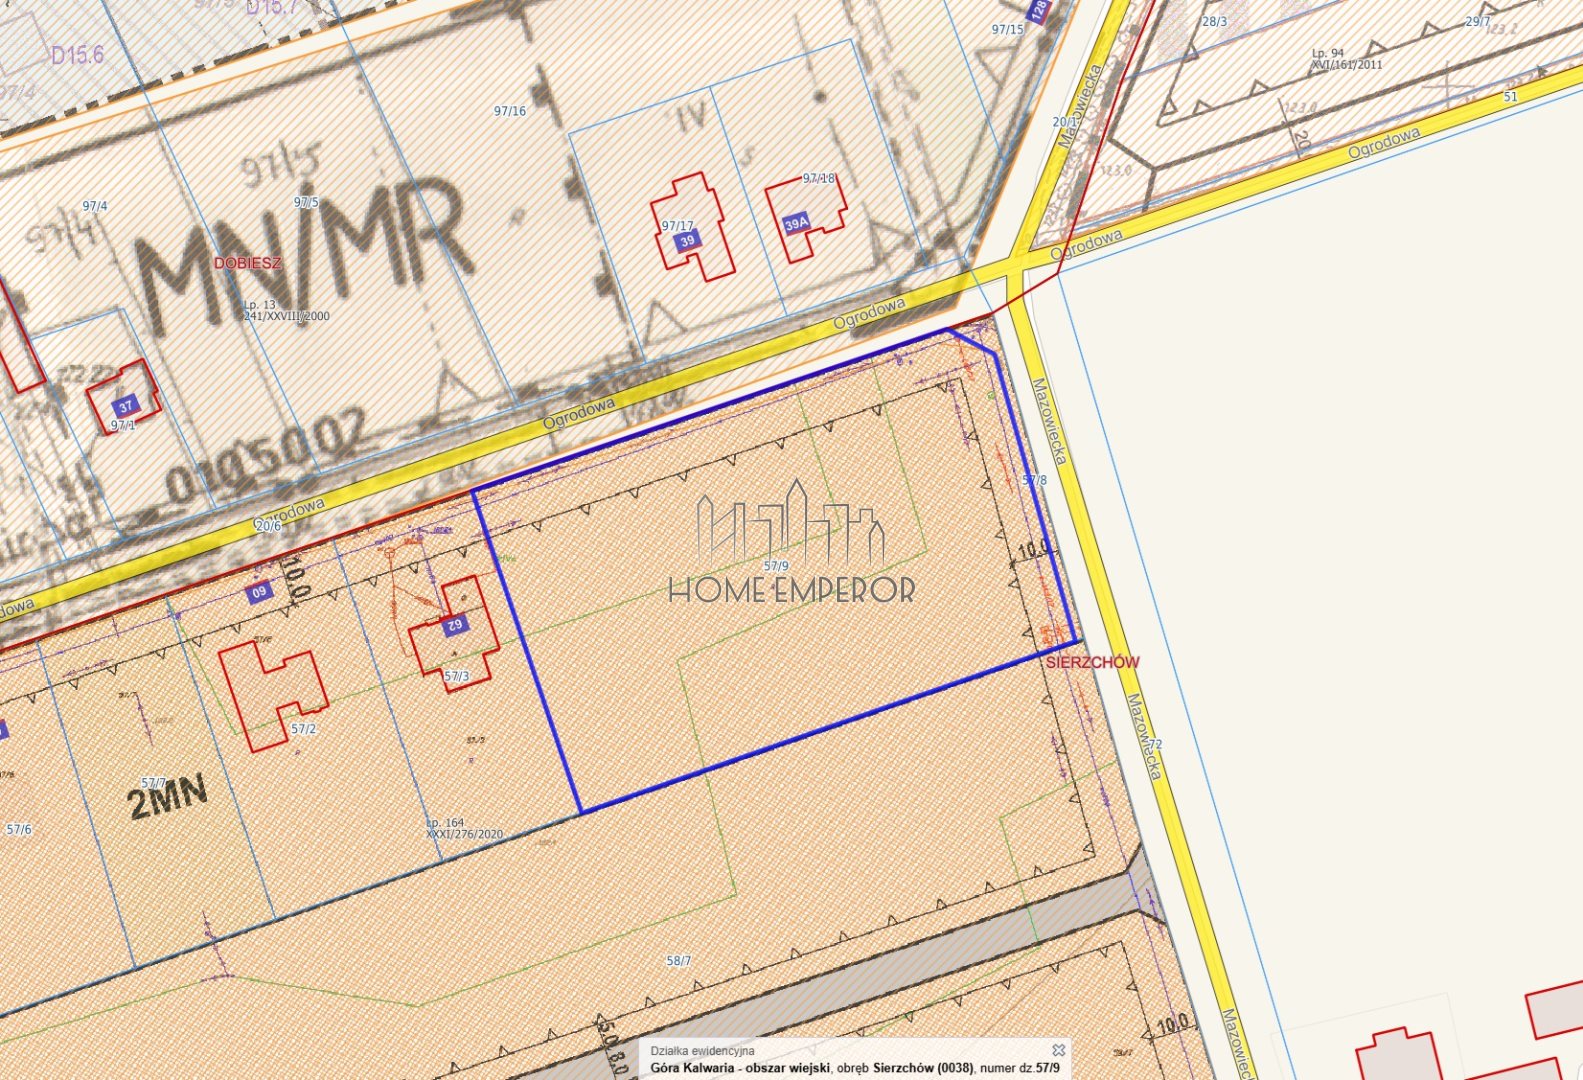Click the parcel label 72
The image size is (1583, 1080).
point(1156,744)
